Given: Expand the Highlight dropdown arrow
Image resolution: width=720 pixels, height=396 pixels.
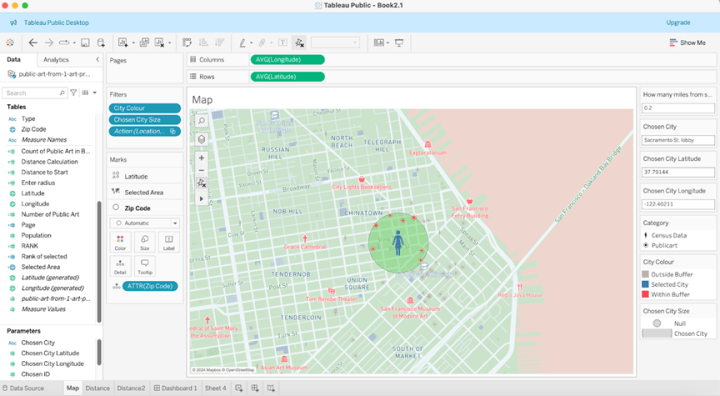Looking at the screenshot, I should (x=251, y=43).
